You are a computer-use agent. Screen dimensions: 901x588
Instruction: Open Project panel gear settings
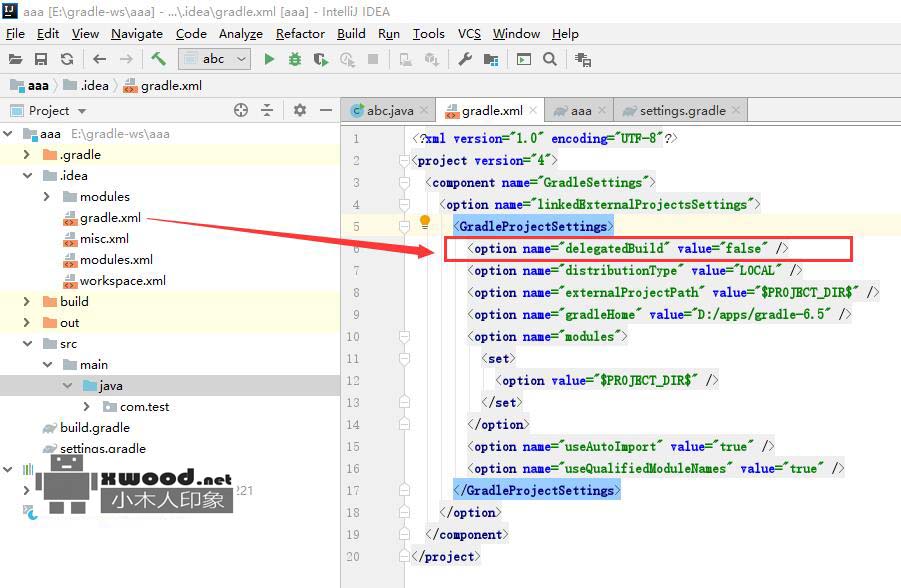pyautogui.click(x=299, y=110)
